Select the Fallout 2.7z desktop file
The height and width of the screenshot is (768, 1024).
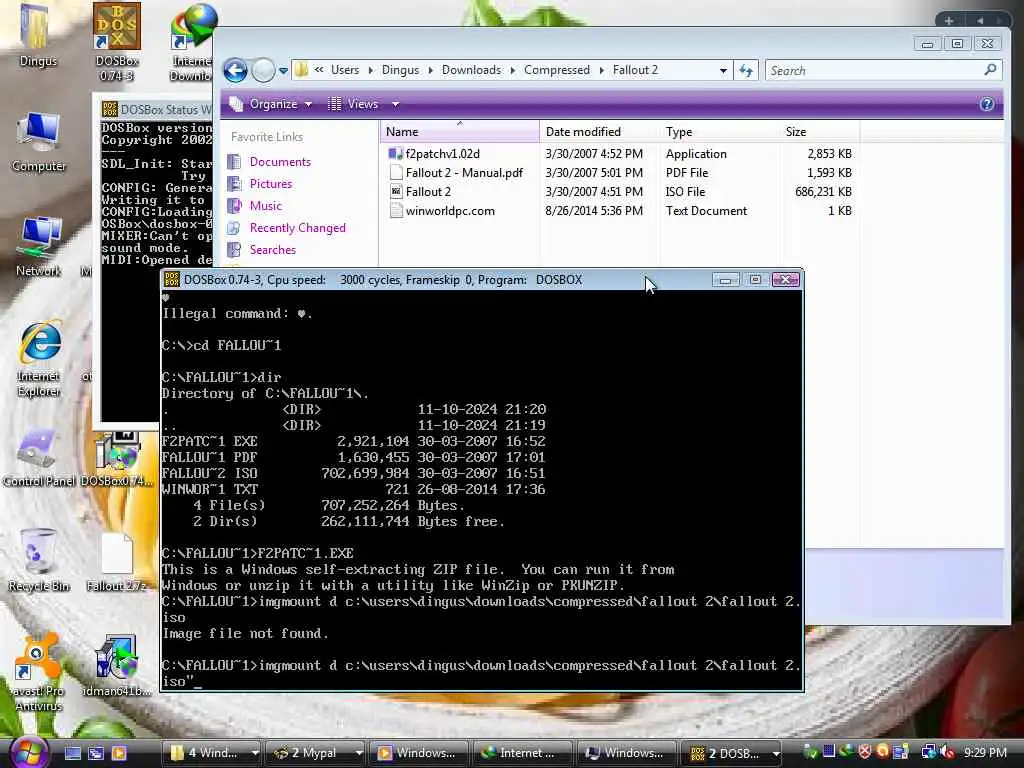tap(117, 562)
